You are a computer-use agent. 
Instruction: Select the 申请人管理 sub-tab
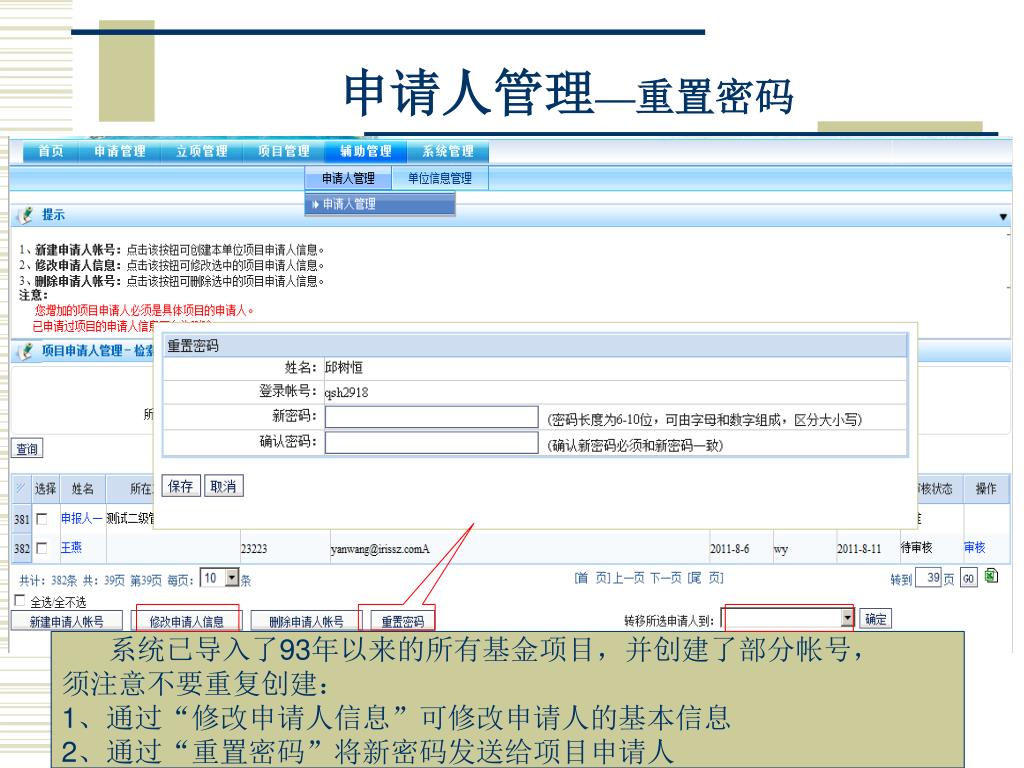coord(348,178)
